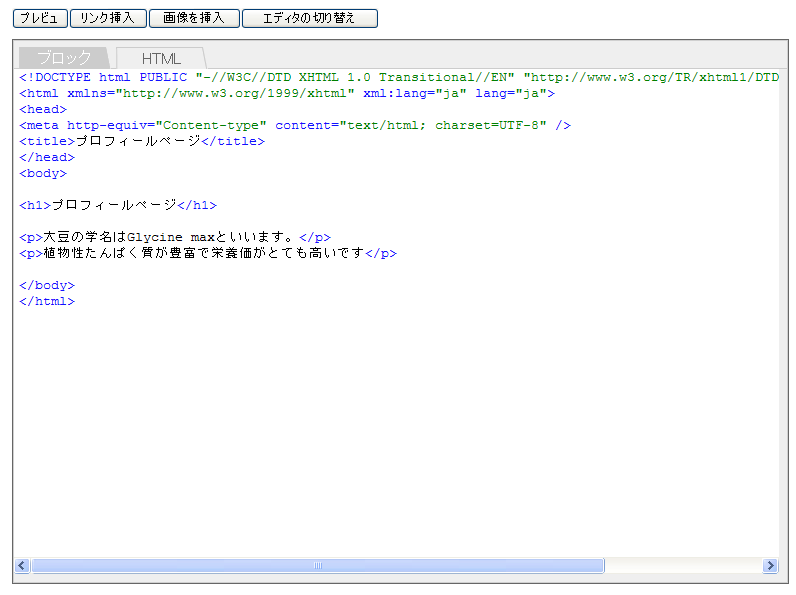
Task: Click the <title>プロフィールページ line
Action: pyautogui.click(x=142, y=141)
